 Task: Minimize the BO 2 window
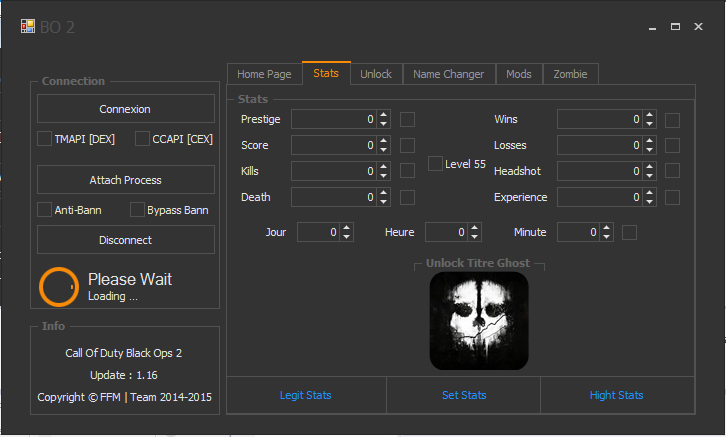(x=652, y=27)
